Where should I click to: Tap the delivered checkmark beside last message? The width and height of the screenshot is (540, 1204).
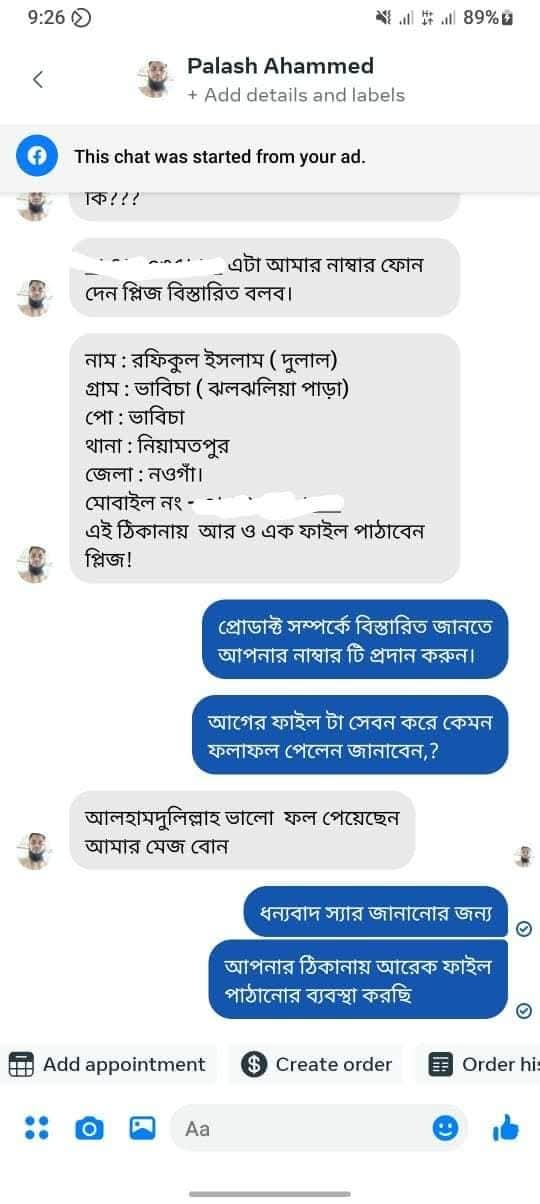coord(523,1011)
